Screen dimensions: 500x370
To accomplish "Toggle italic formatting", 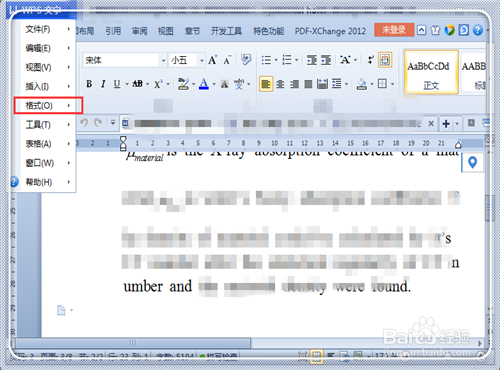I will [x=103, y=84].
